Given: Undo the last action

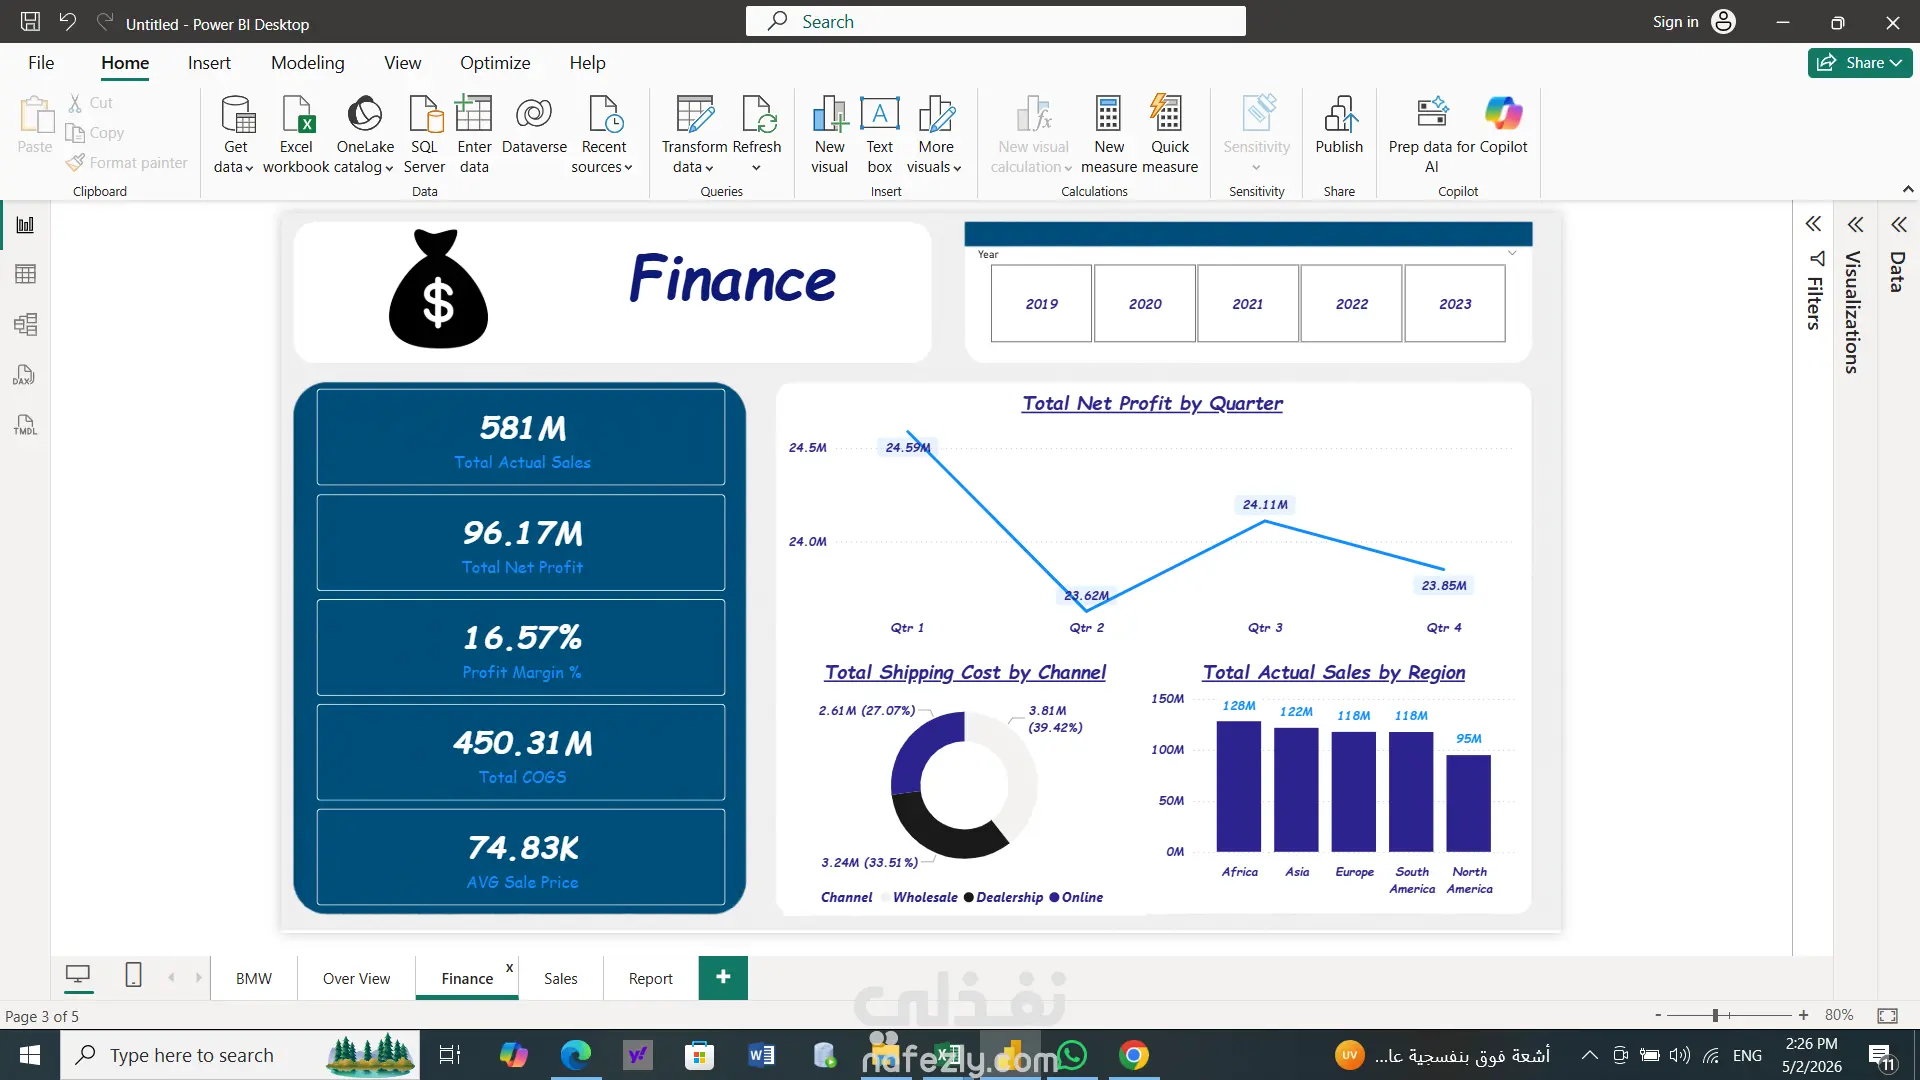Looking at the screenshot, I should coord(68,22).
